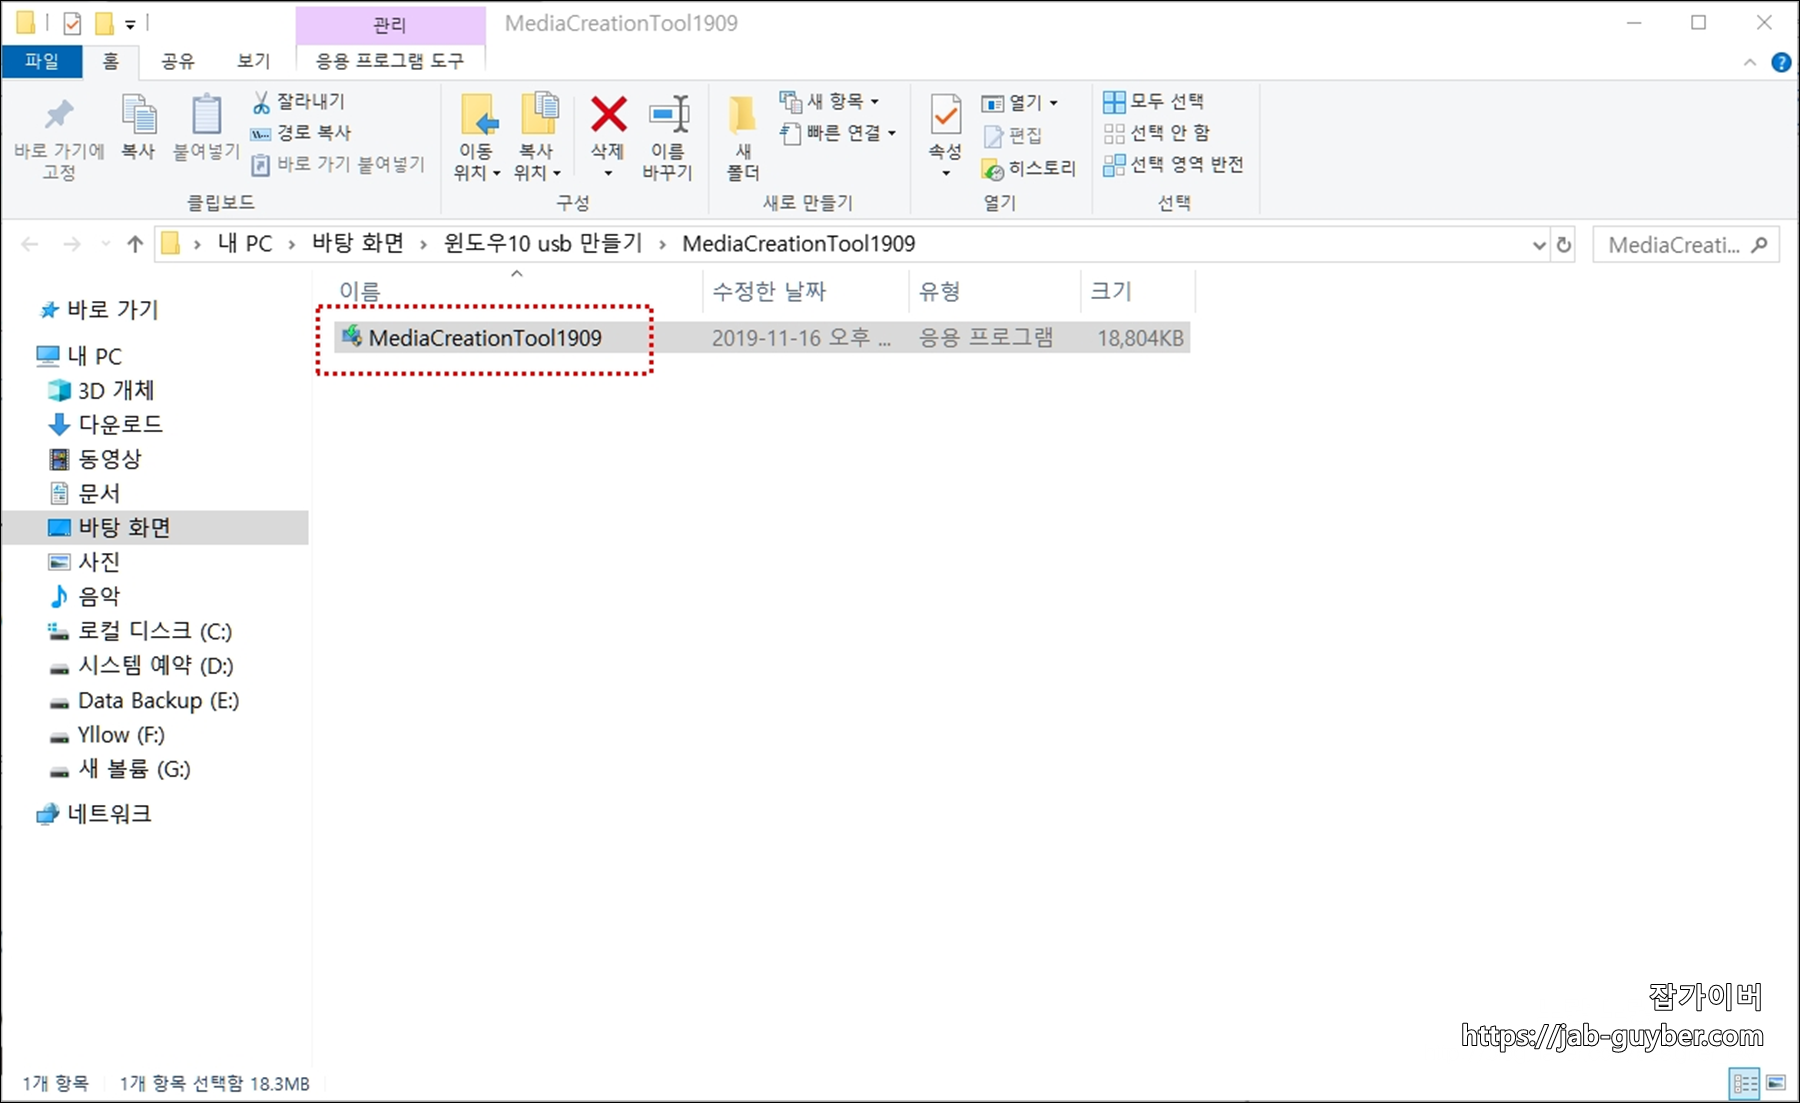Expand the address bar history dropdown
This screenshot has height=1103, width=1800.
1539,245
